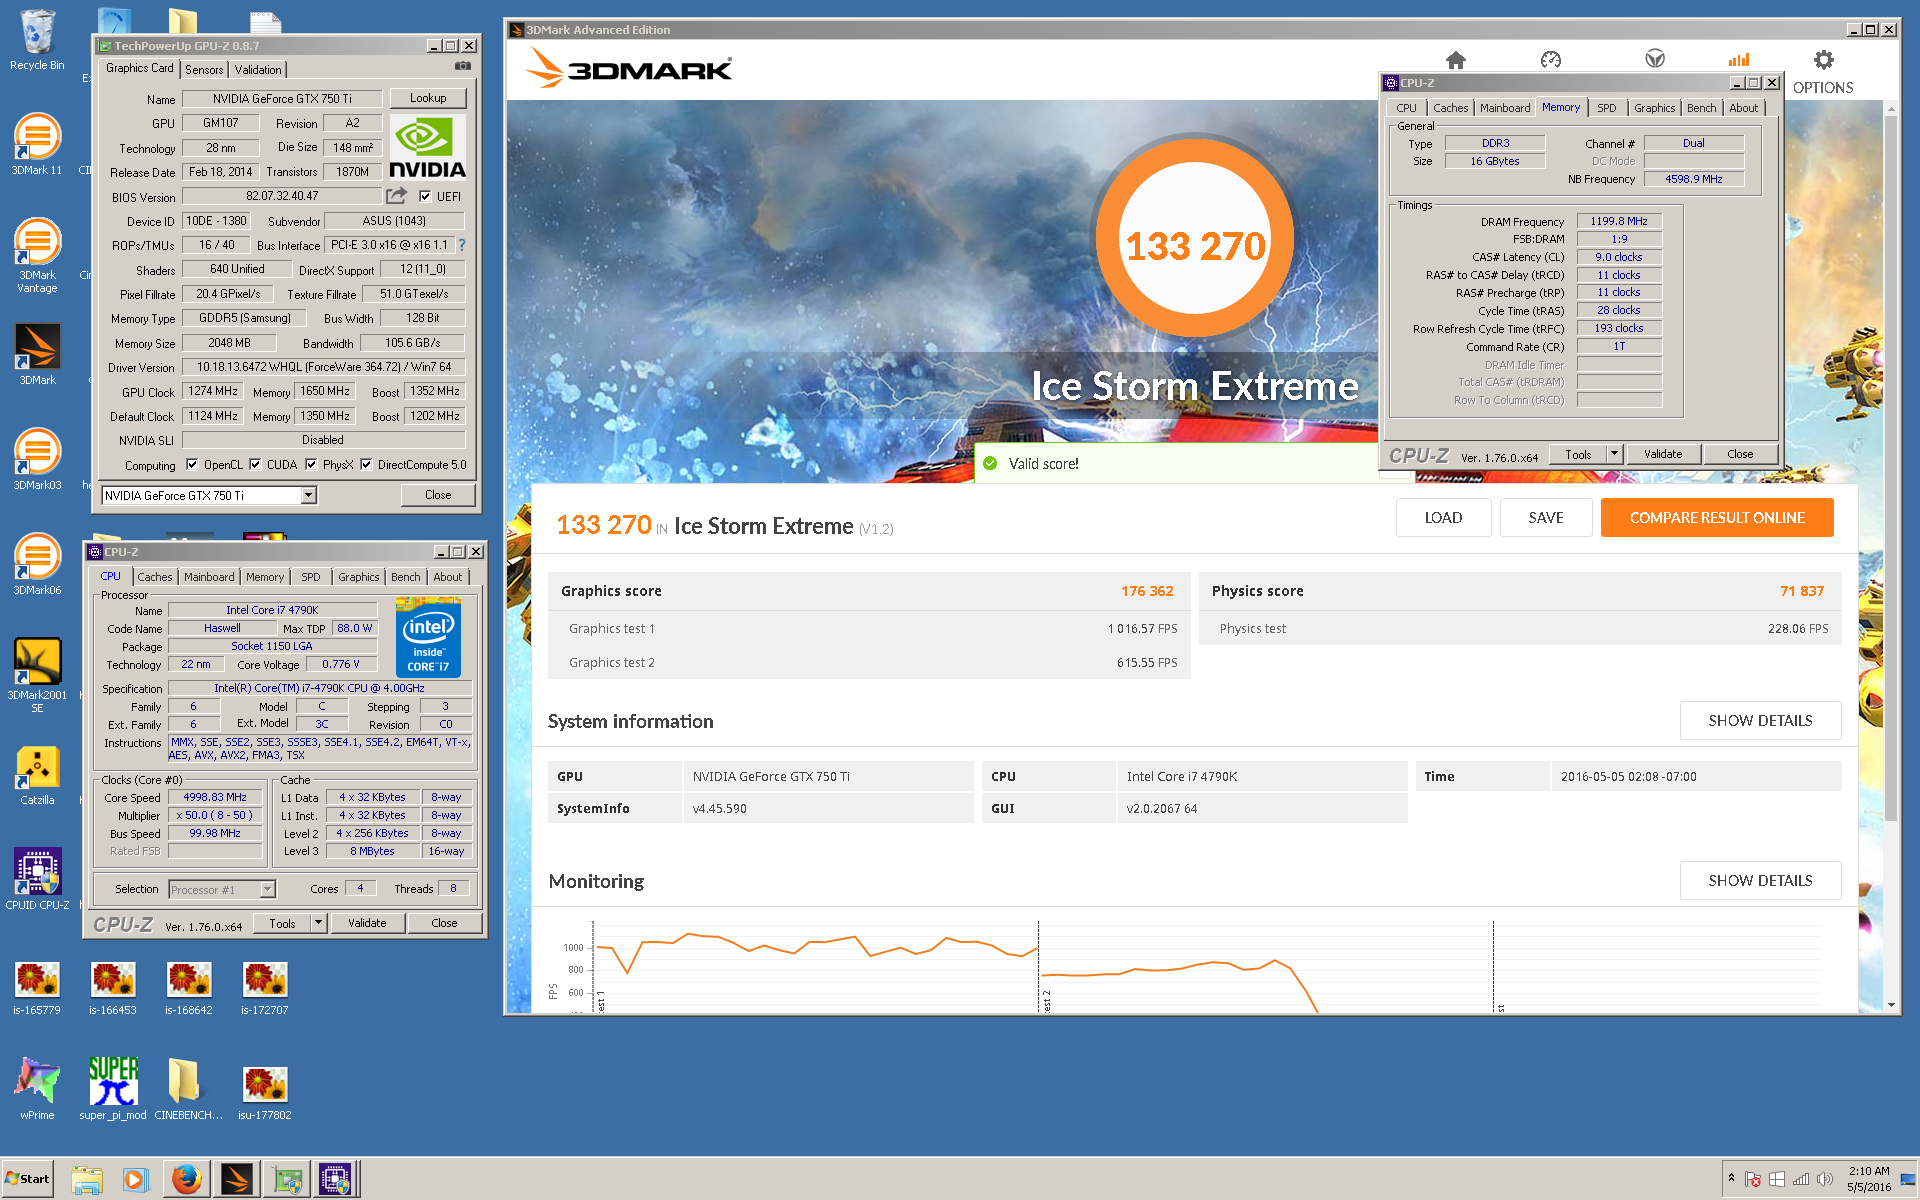The width and height of the screenshot is (1920, 1200).
Task: Open Windows Explorer from the taskbar
Action: point(87,1179)
